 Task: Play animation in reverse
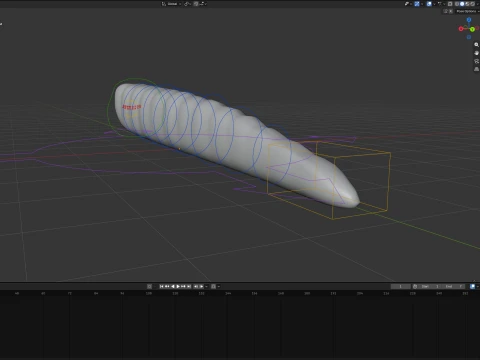click(173, 286)
